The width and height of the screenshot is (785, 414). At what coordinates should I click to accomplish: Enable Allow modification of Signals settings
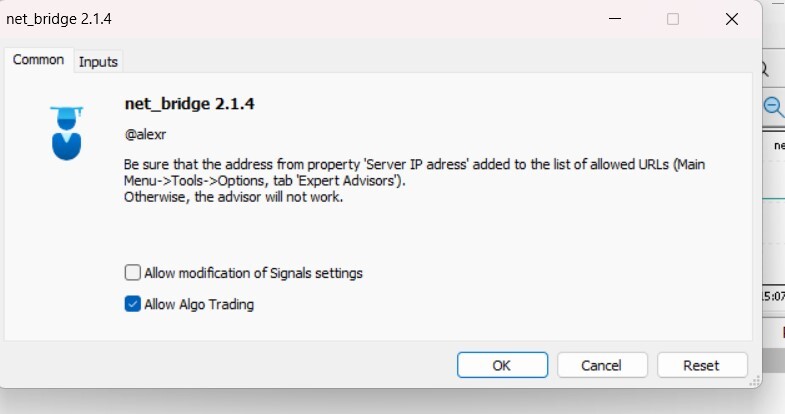[x=133, y=272]
